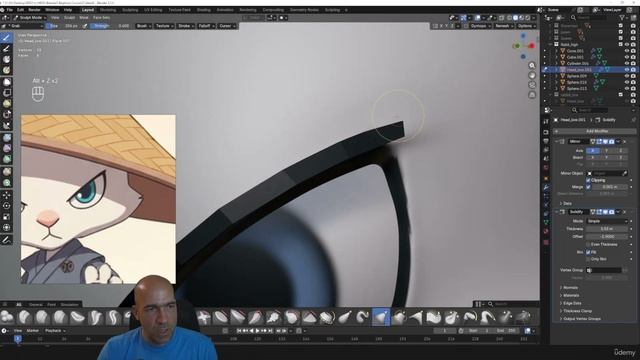640x360 pixels.
Task: Toggle Mirror Bisect Y button
Action: coord(607,157)
